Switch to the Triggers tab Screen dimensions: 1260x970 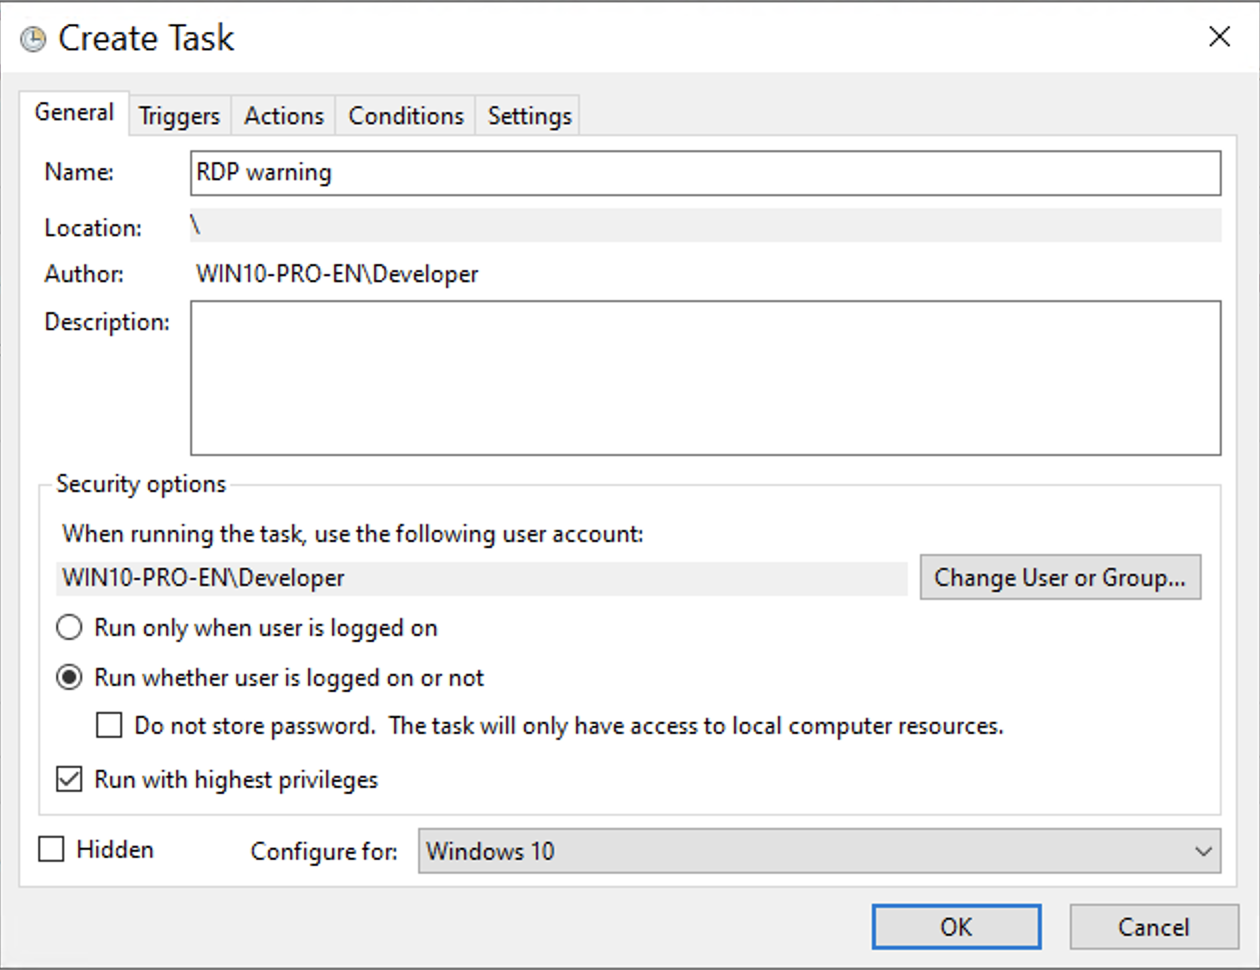pos(179,115)
